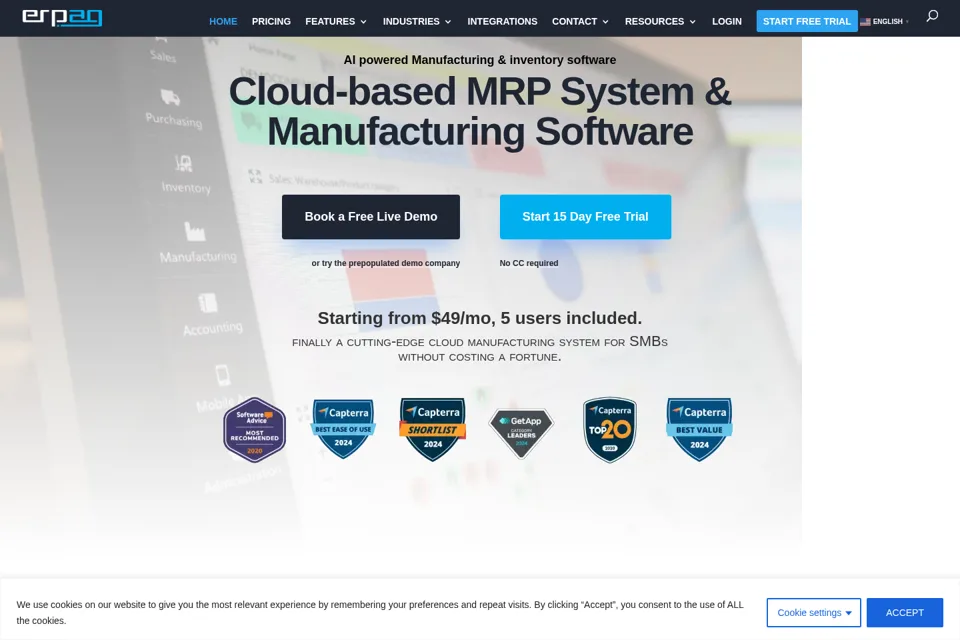The height and width of the screenshot is (640, 960).
Task: Book a Free Live Demo
Action: coord(371,217)
